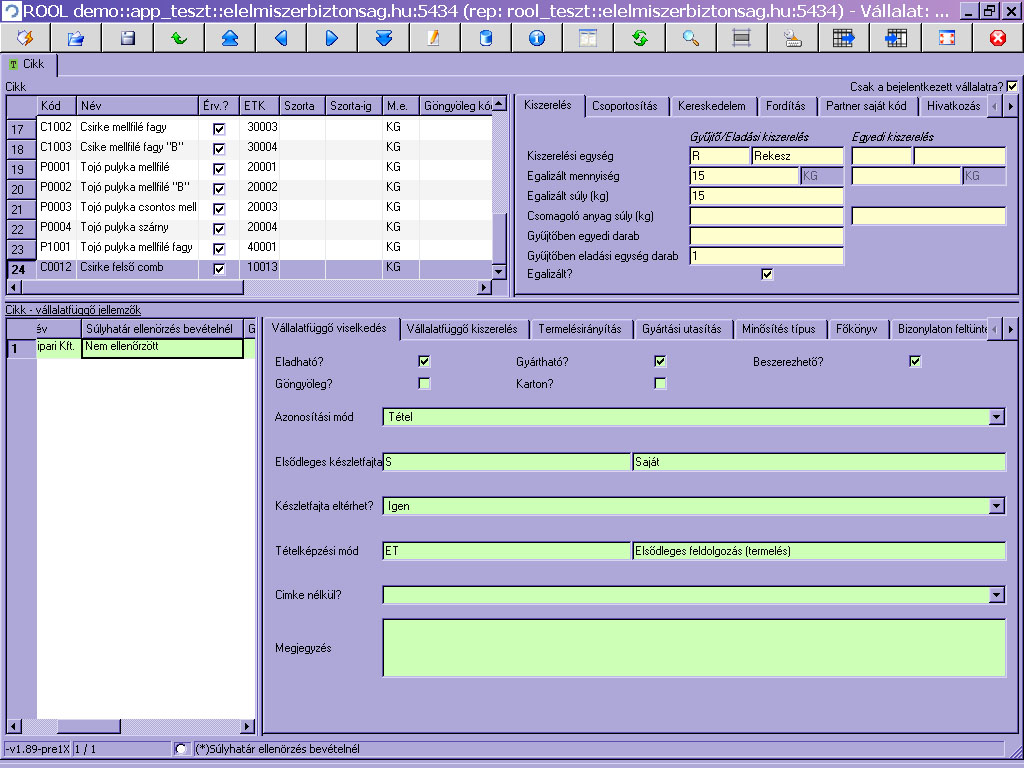The image size is (1024, 768).
Task: Click the magnifying glass search icon
Action: 690,38
